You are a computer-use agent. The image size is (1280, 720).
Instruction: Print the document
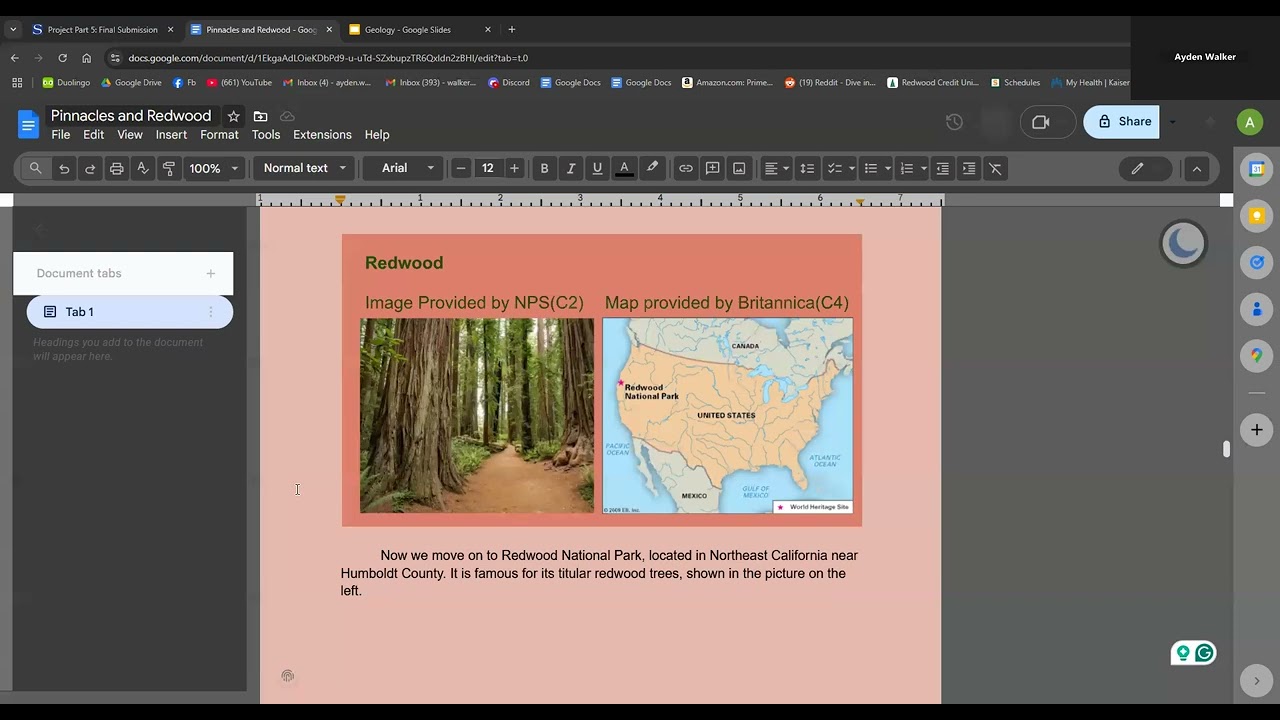117,168
